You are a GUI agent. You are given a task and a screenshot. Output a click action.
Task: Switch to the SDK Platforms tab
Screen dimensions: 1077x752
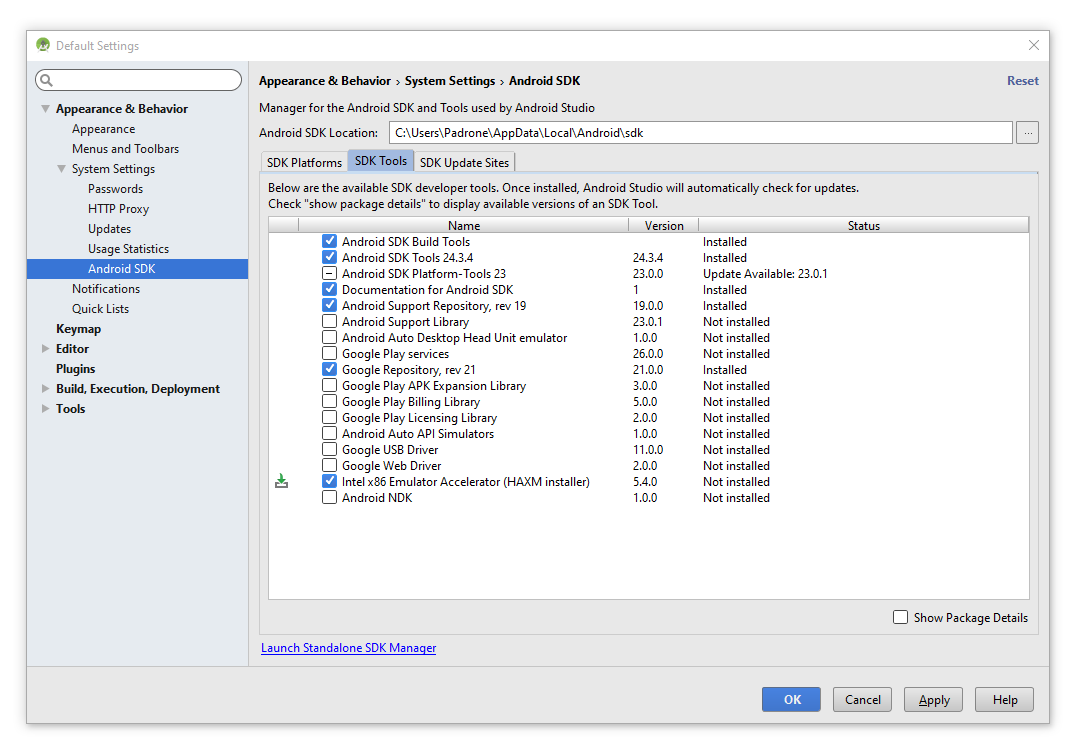coord(304,162)
